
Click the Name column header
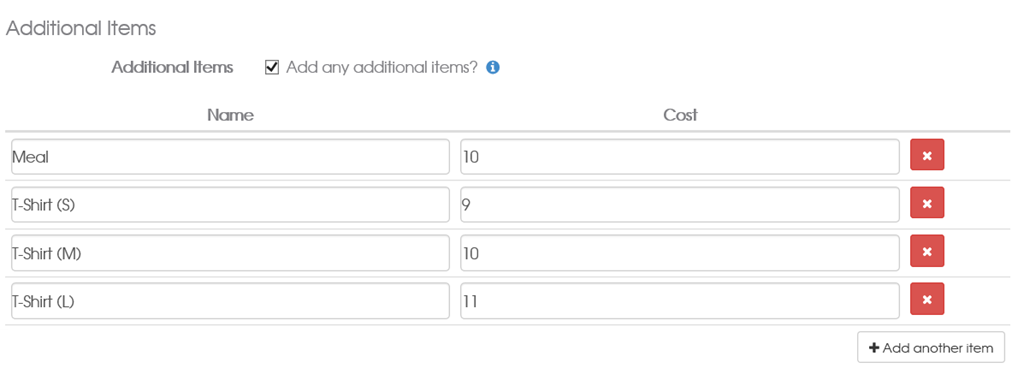pos(231,115)
